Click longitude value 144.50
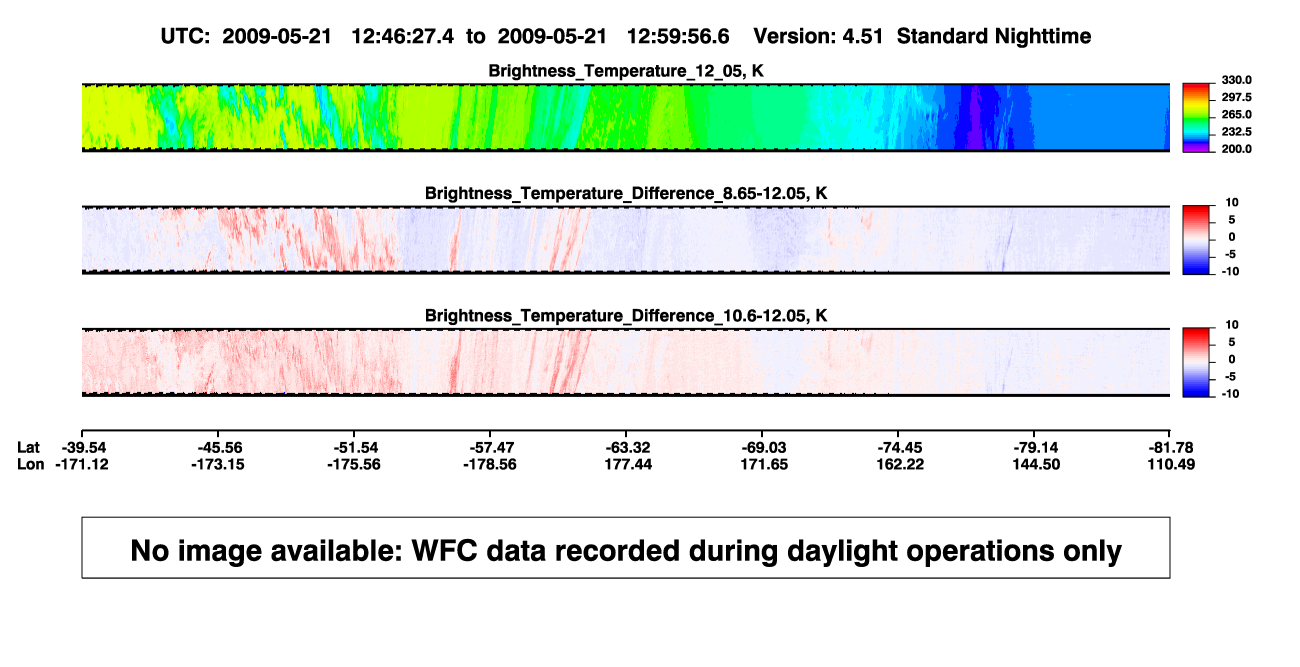The image size is (1300, 667). [1035, 464]
